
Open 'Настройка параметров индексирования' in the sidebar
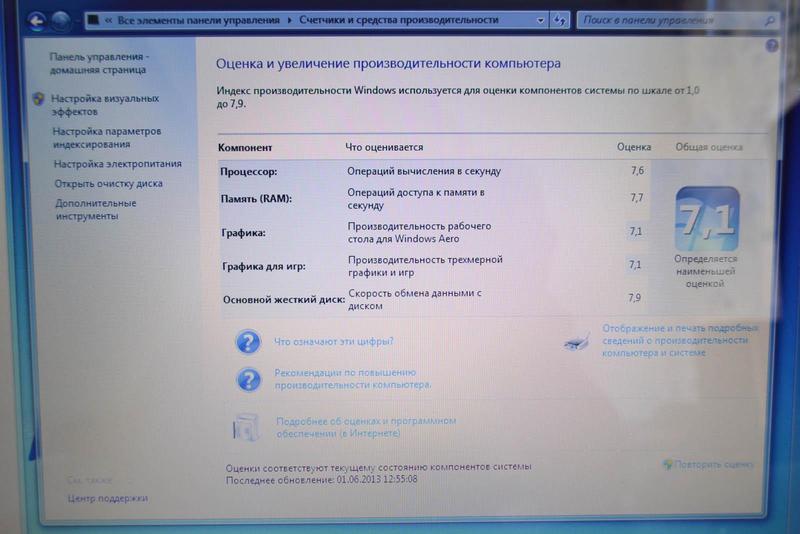point(106,138)
